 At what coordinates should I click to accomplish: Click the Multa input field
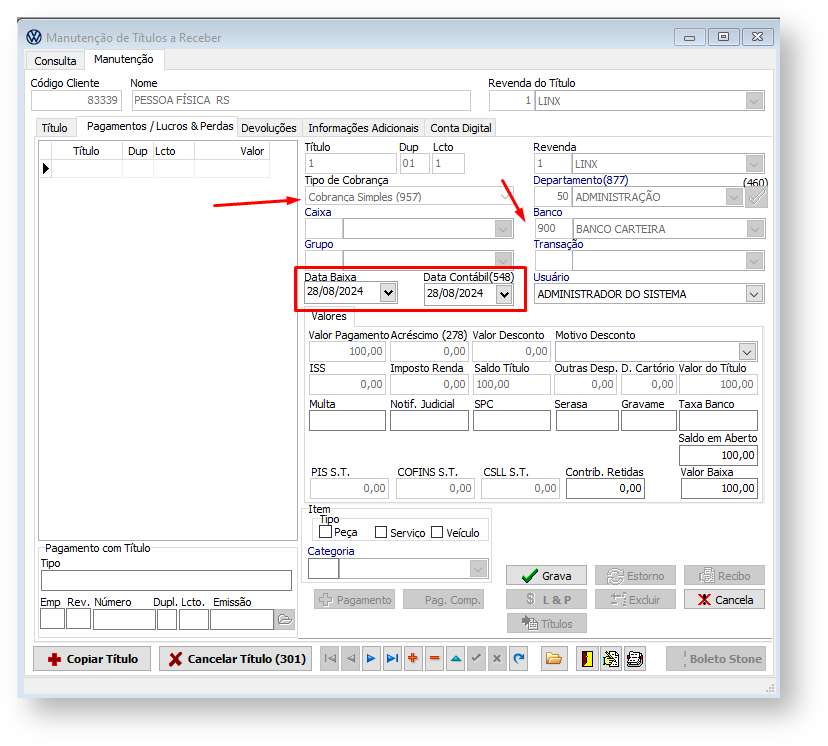click(347, 421)
